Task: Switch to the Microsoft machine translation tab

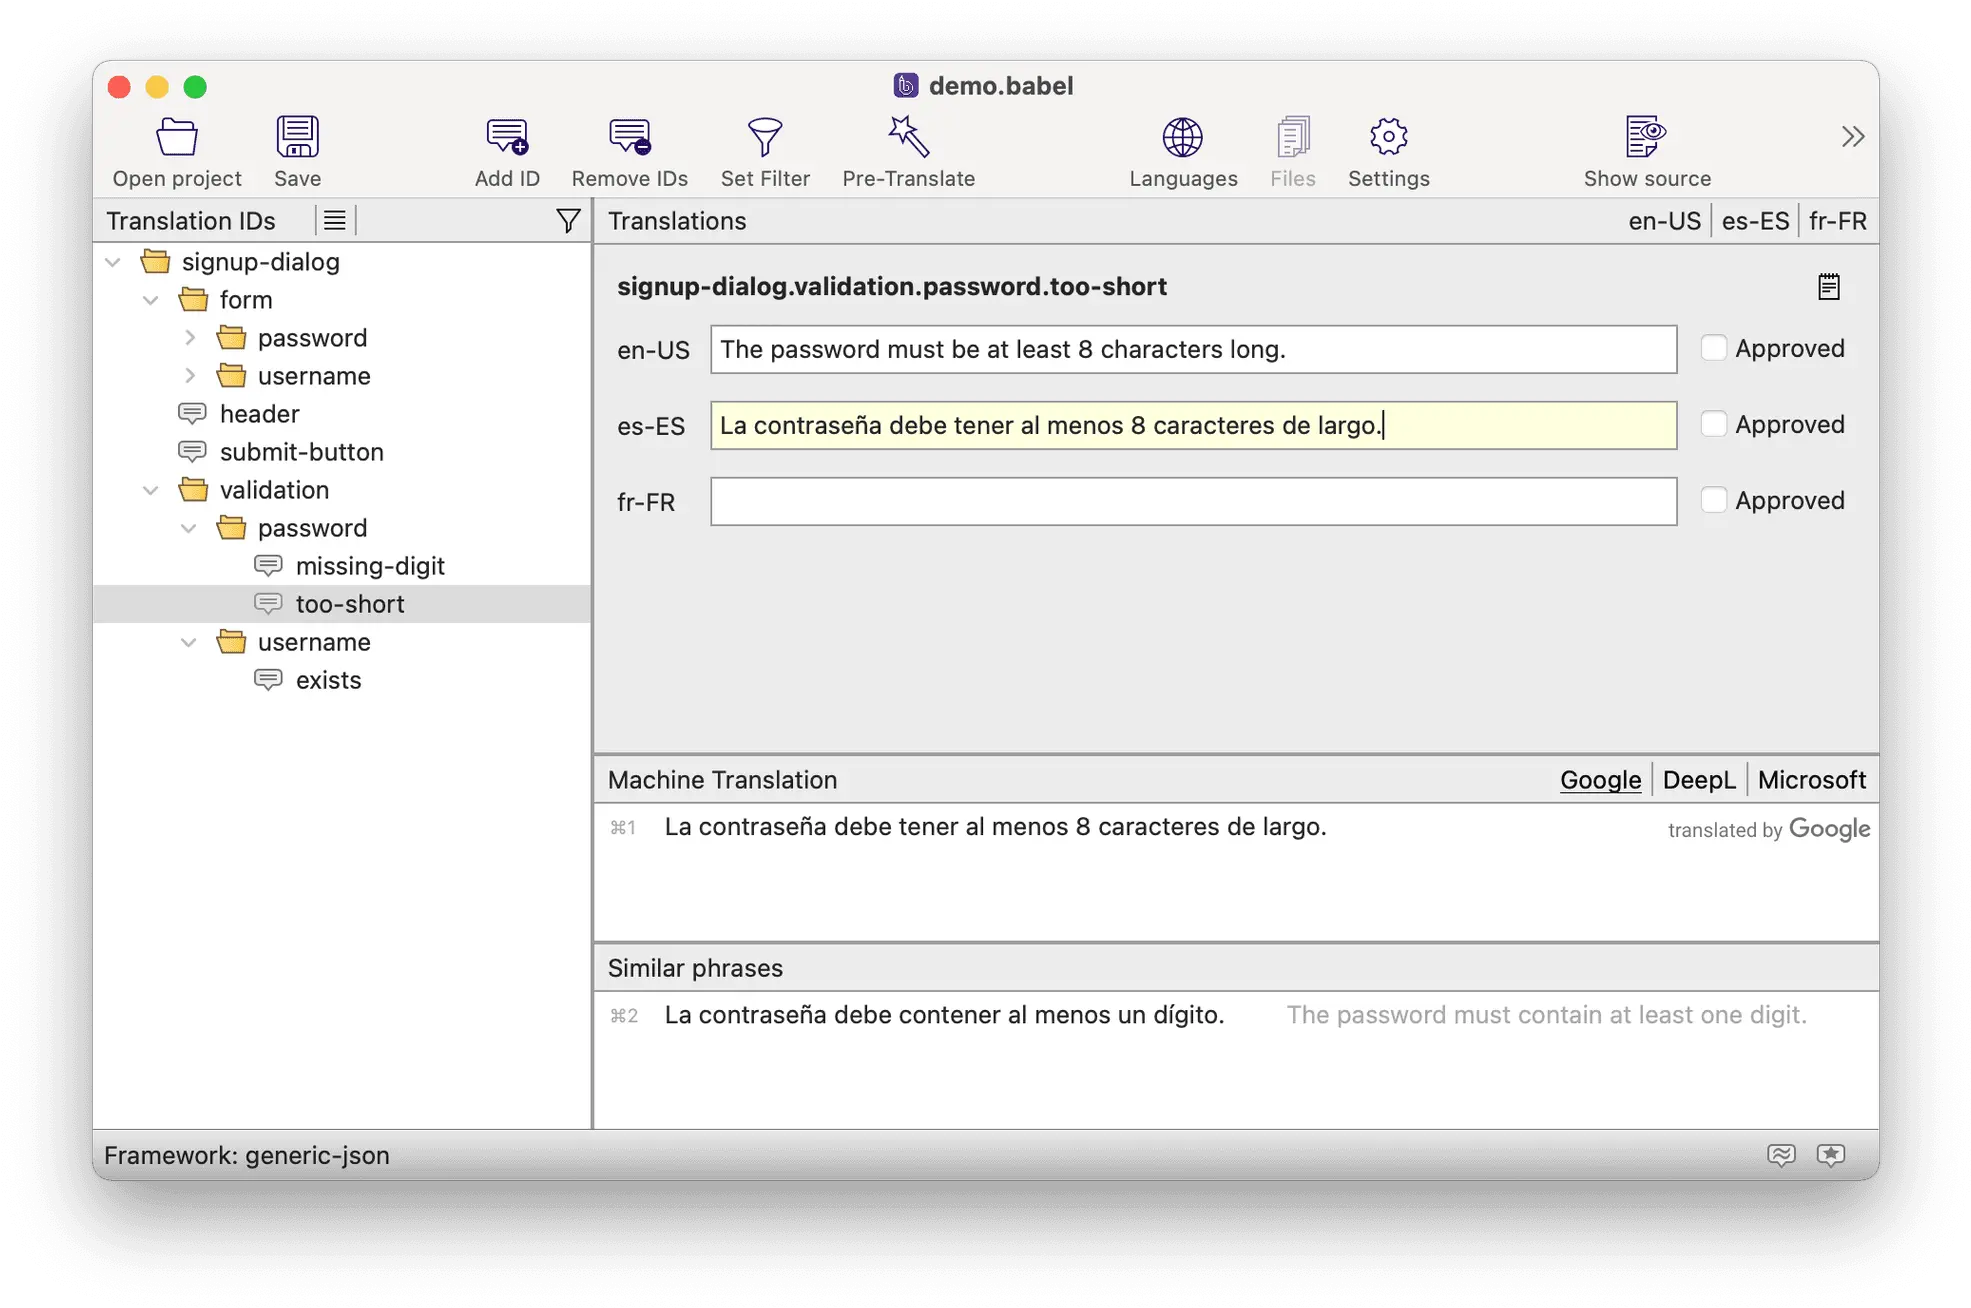Action: (1810, 780)
